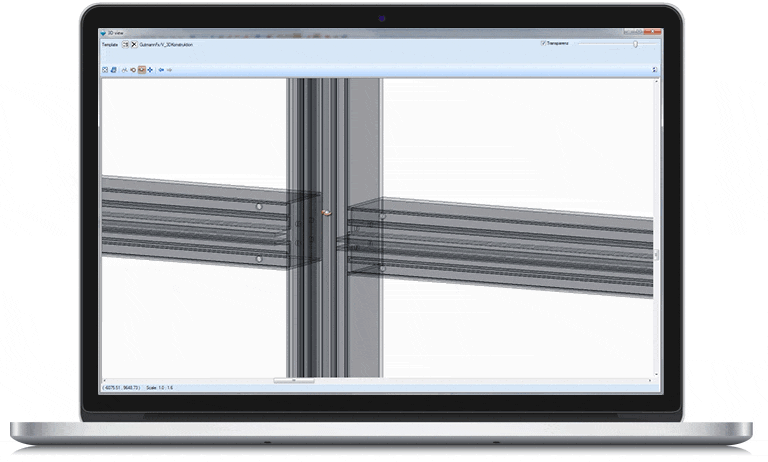This screenshot has width=768, height=462.
Task: Click the second toolbar icon for saving the view
Action: 113,70
